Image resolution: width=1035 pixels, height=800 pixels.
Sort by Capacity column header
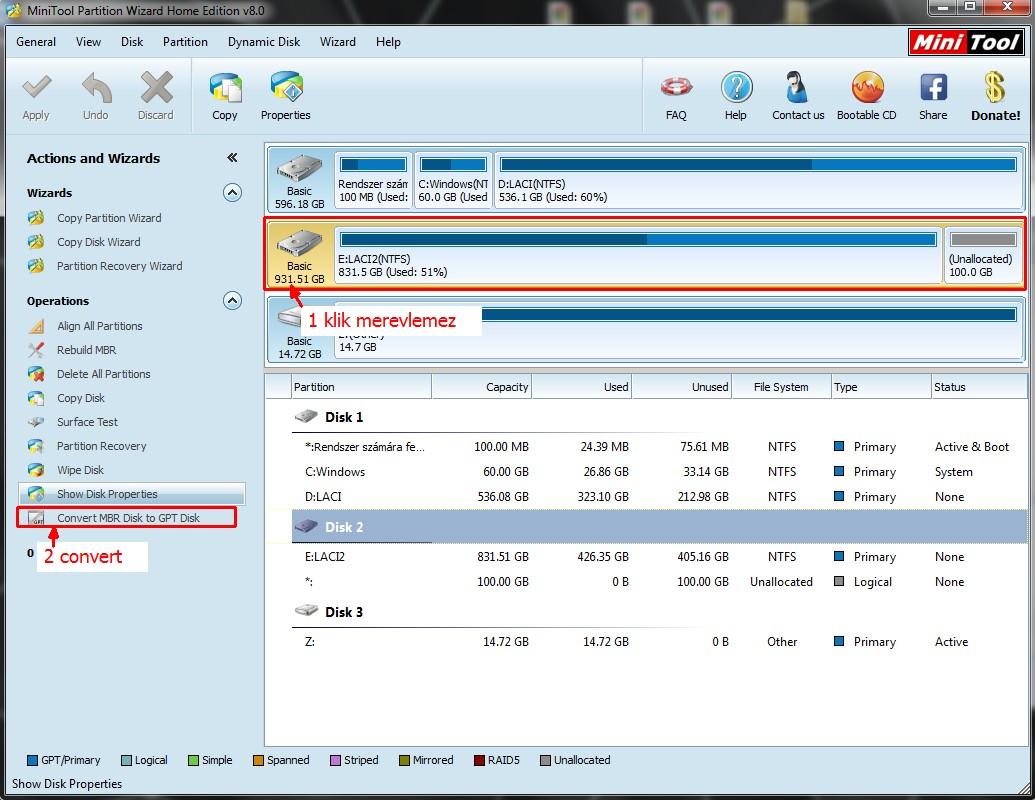(482, 387)
